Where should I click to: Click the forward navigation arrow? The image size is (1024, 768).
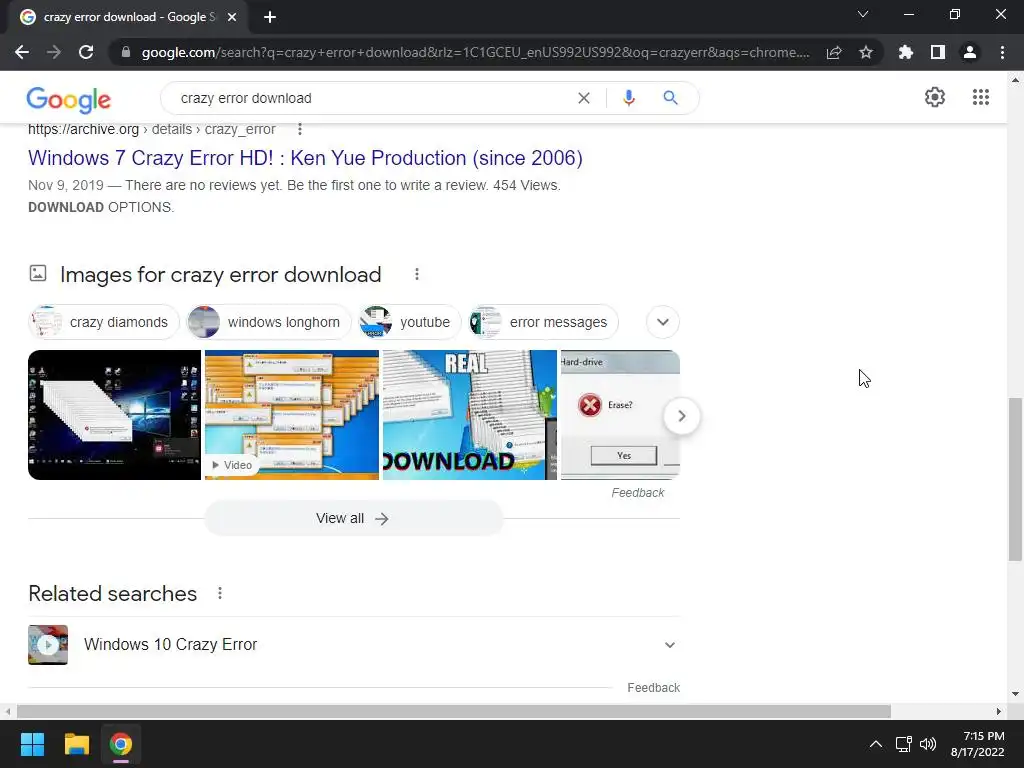(54, 52)
